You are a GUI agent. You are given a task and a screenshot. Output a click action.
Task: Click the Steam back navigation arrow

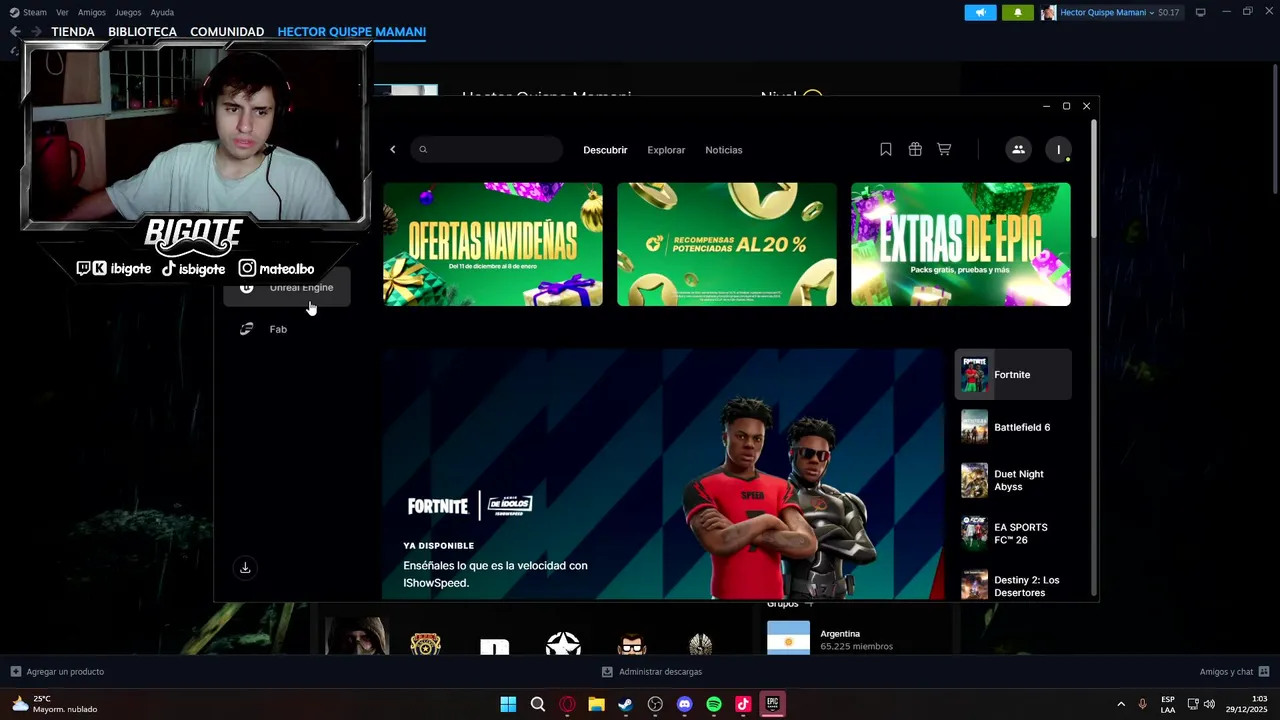point(15,32)
